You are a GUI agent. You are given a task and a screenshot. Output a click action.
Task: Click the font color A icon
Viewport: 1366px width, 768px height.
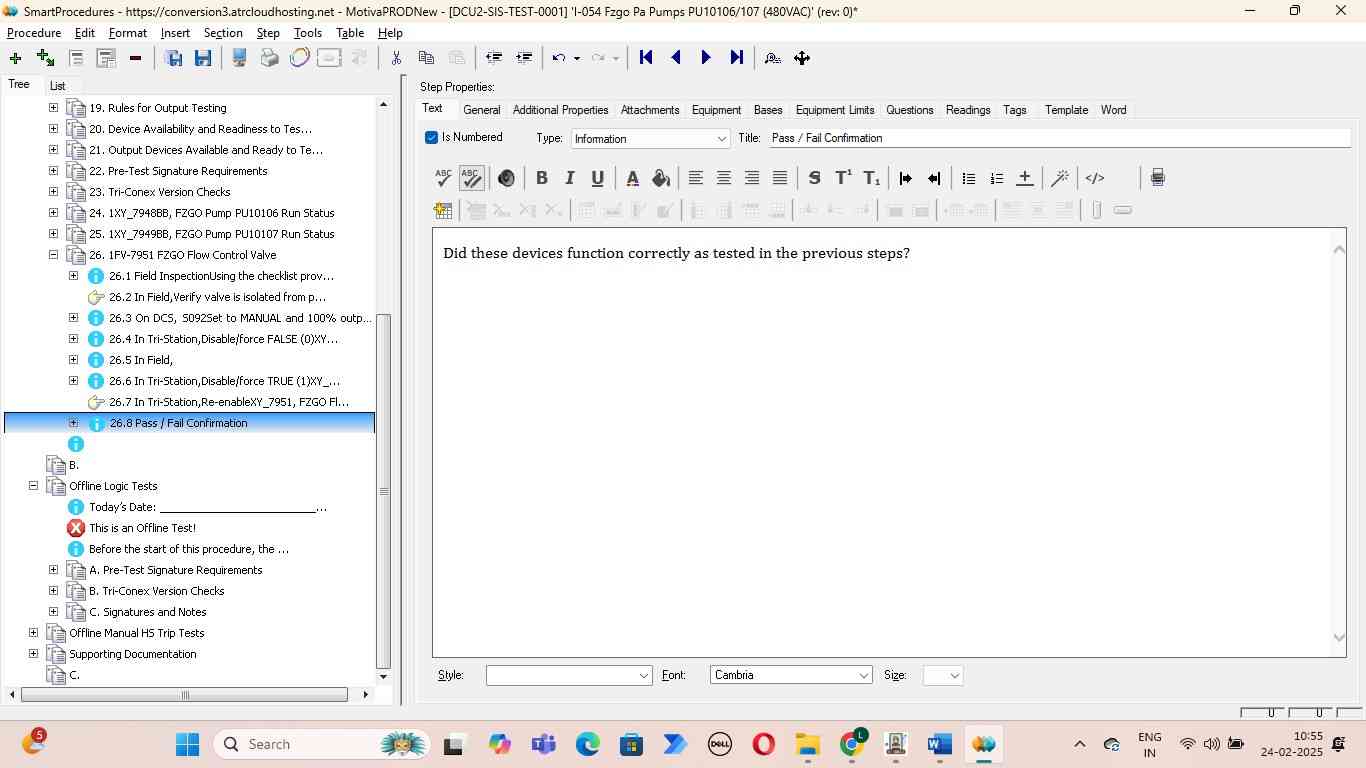click(632, 178)
